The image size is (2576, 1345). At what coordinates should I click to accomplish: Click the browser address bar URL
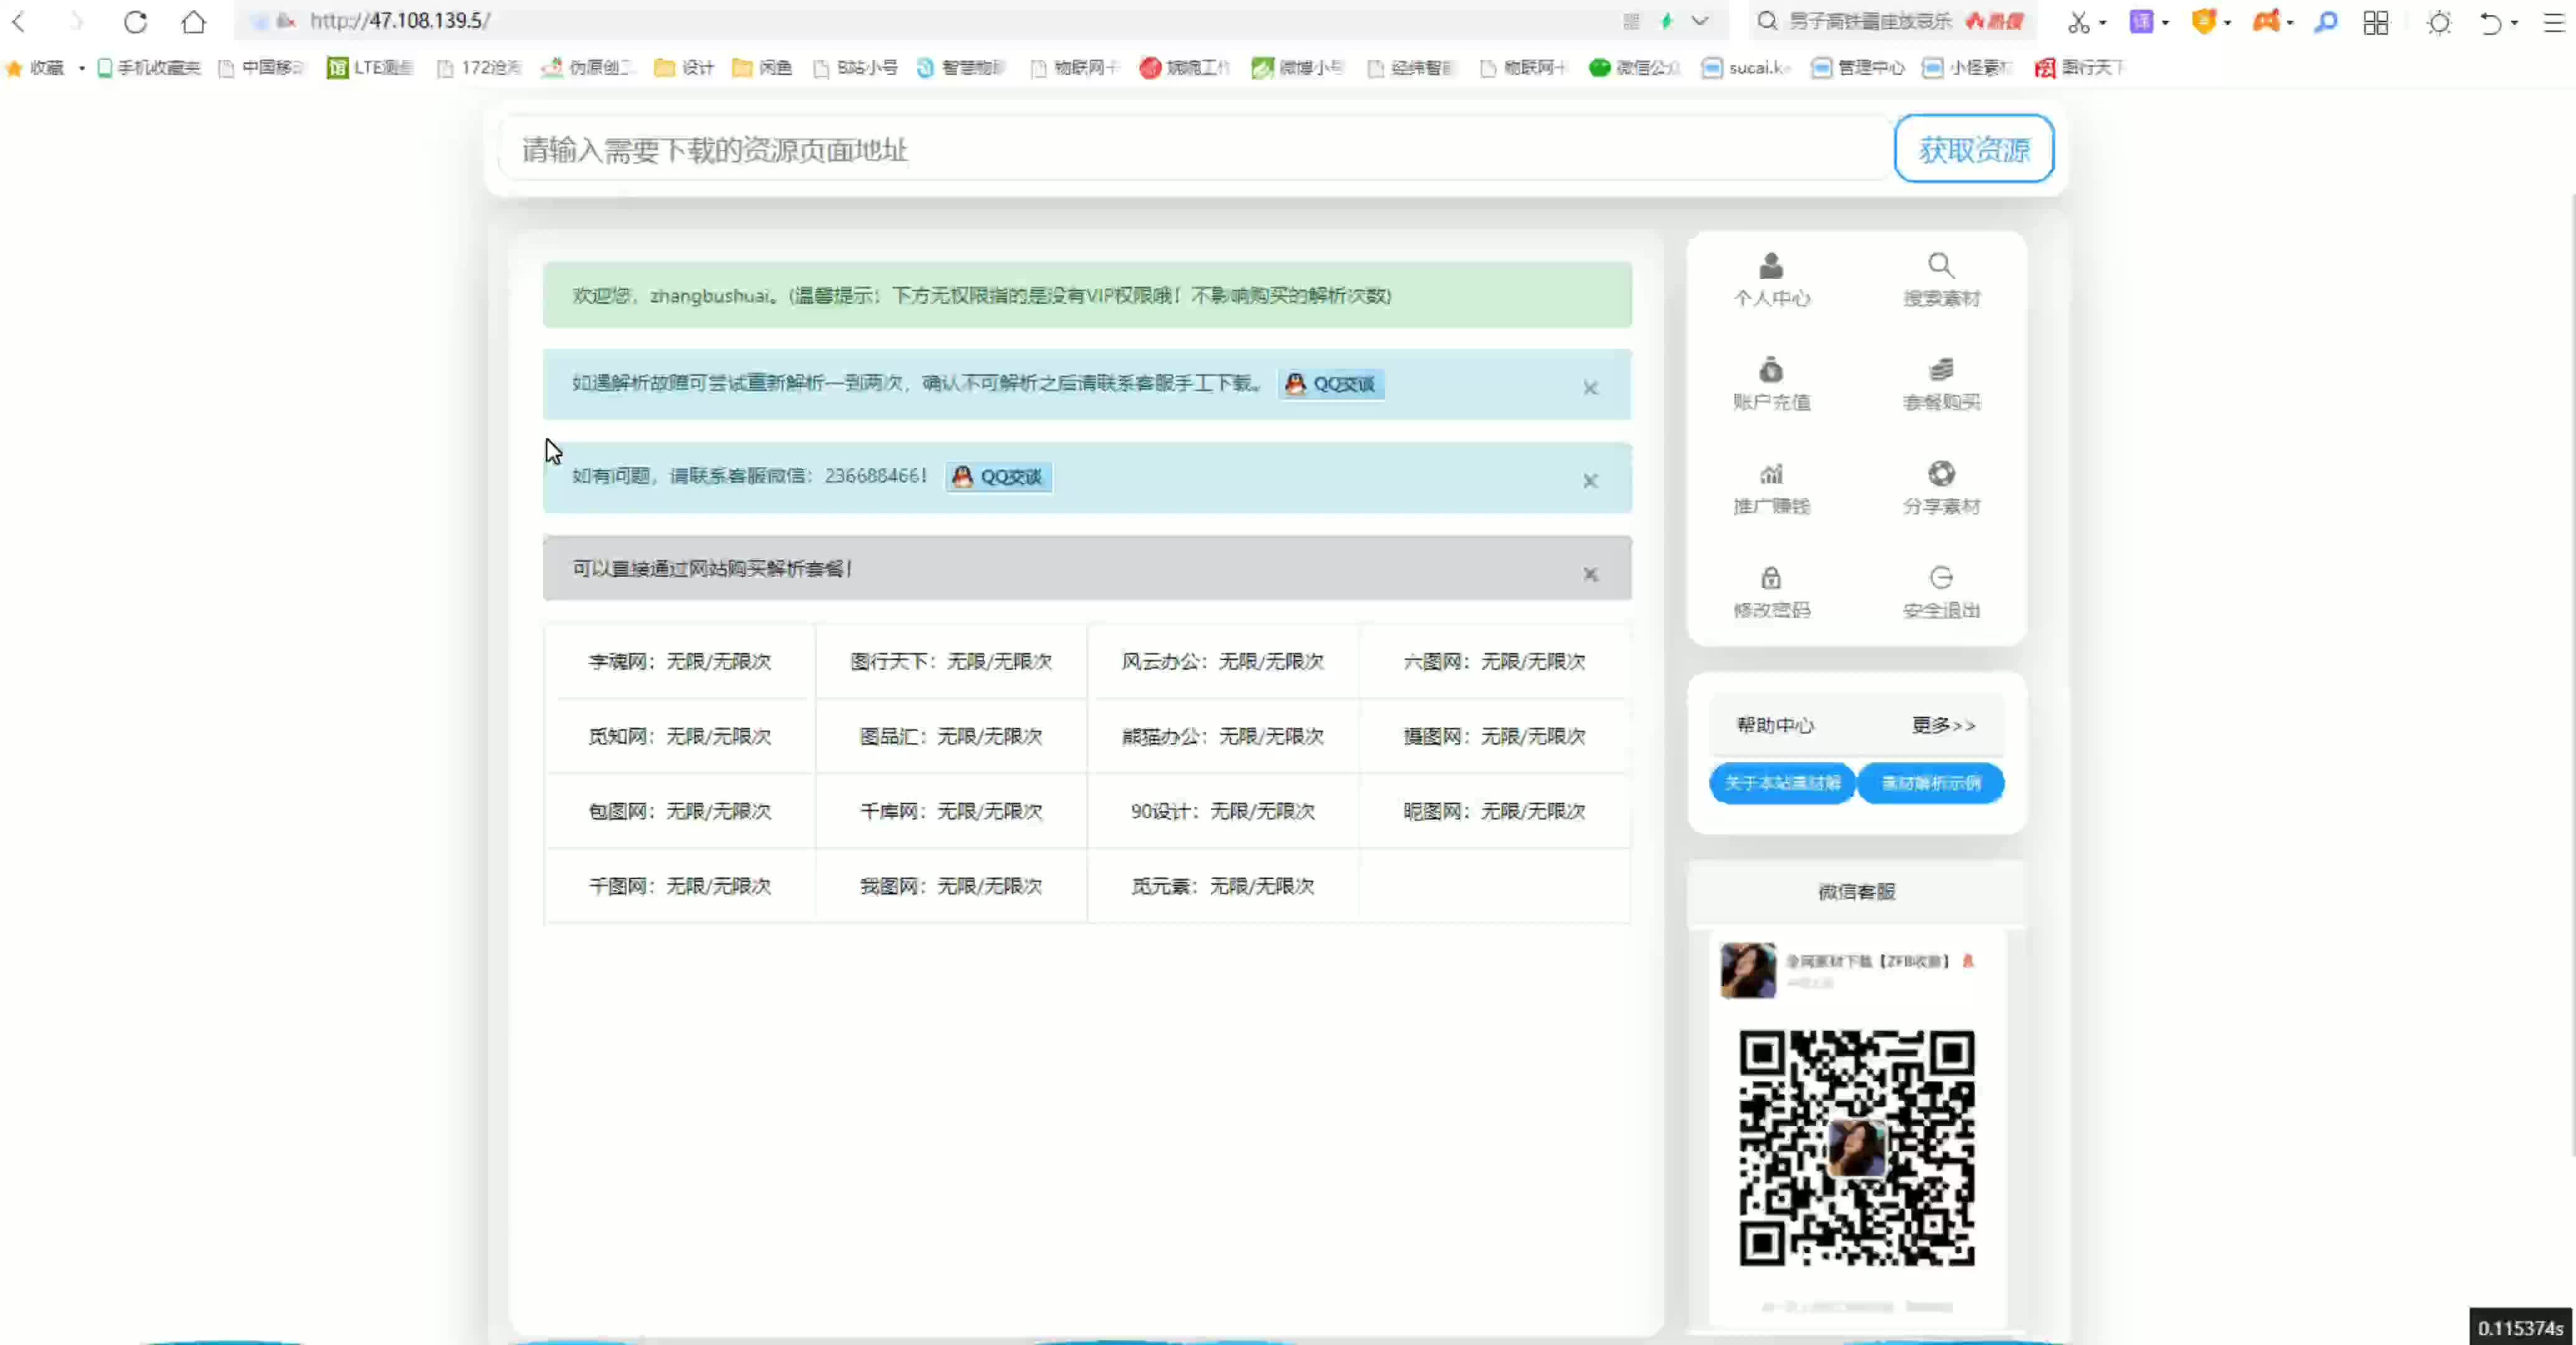[x=400, y=21]
